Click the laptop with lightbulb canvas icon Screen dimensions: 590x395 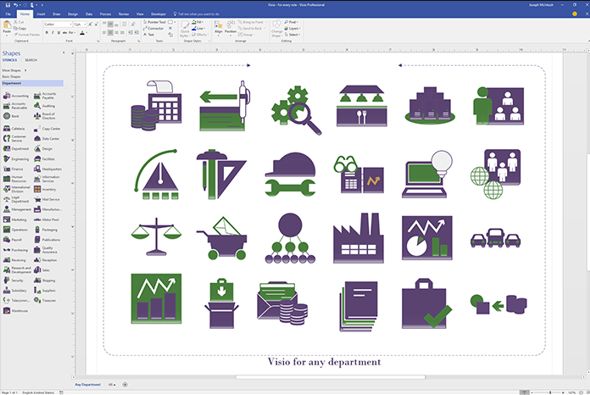click(427, 174)
